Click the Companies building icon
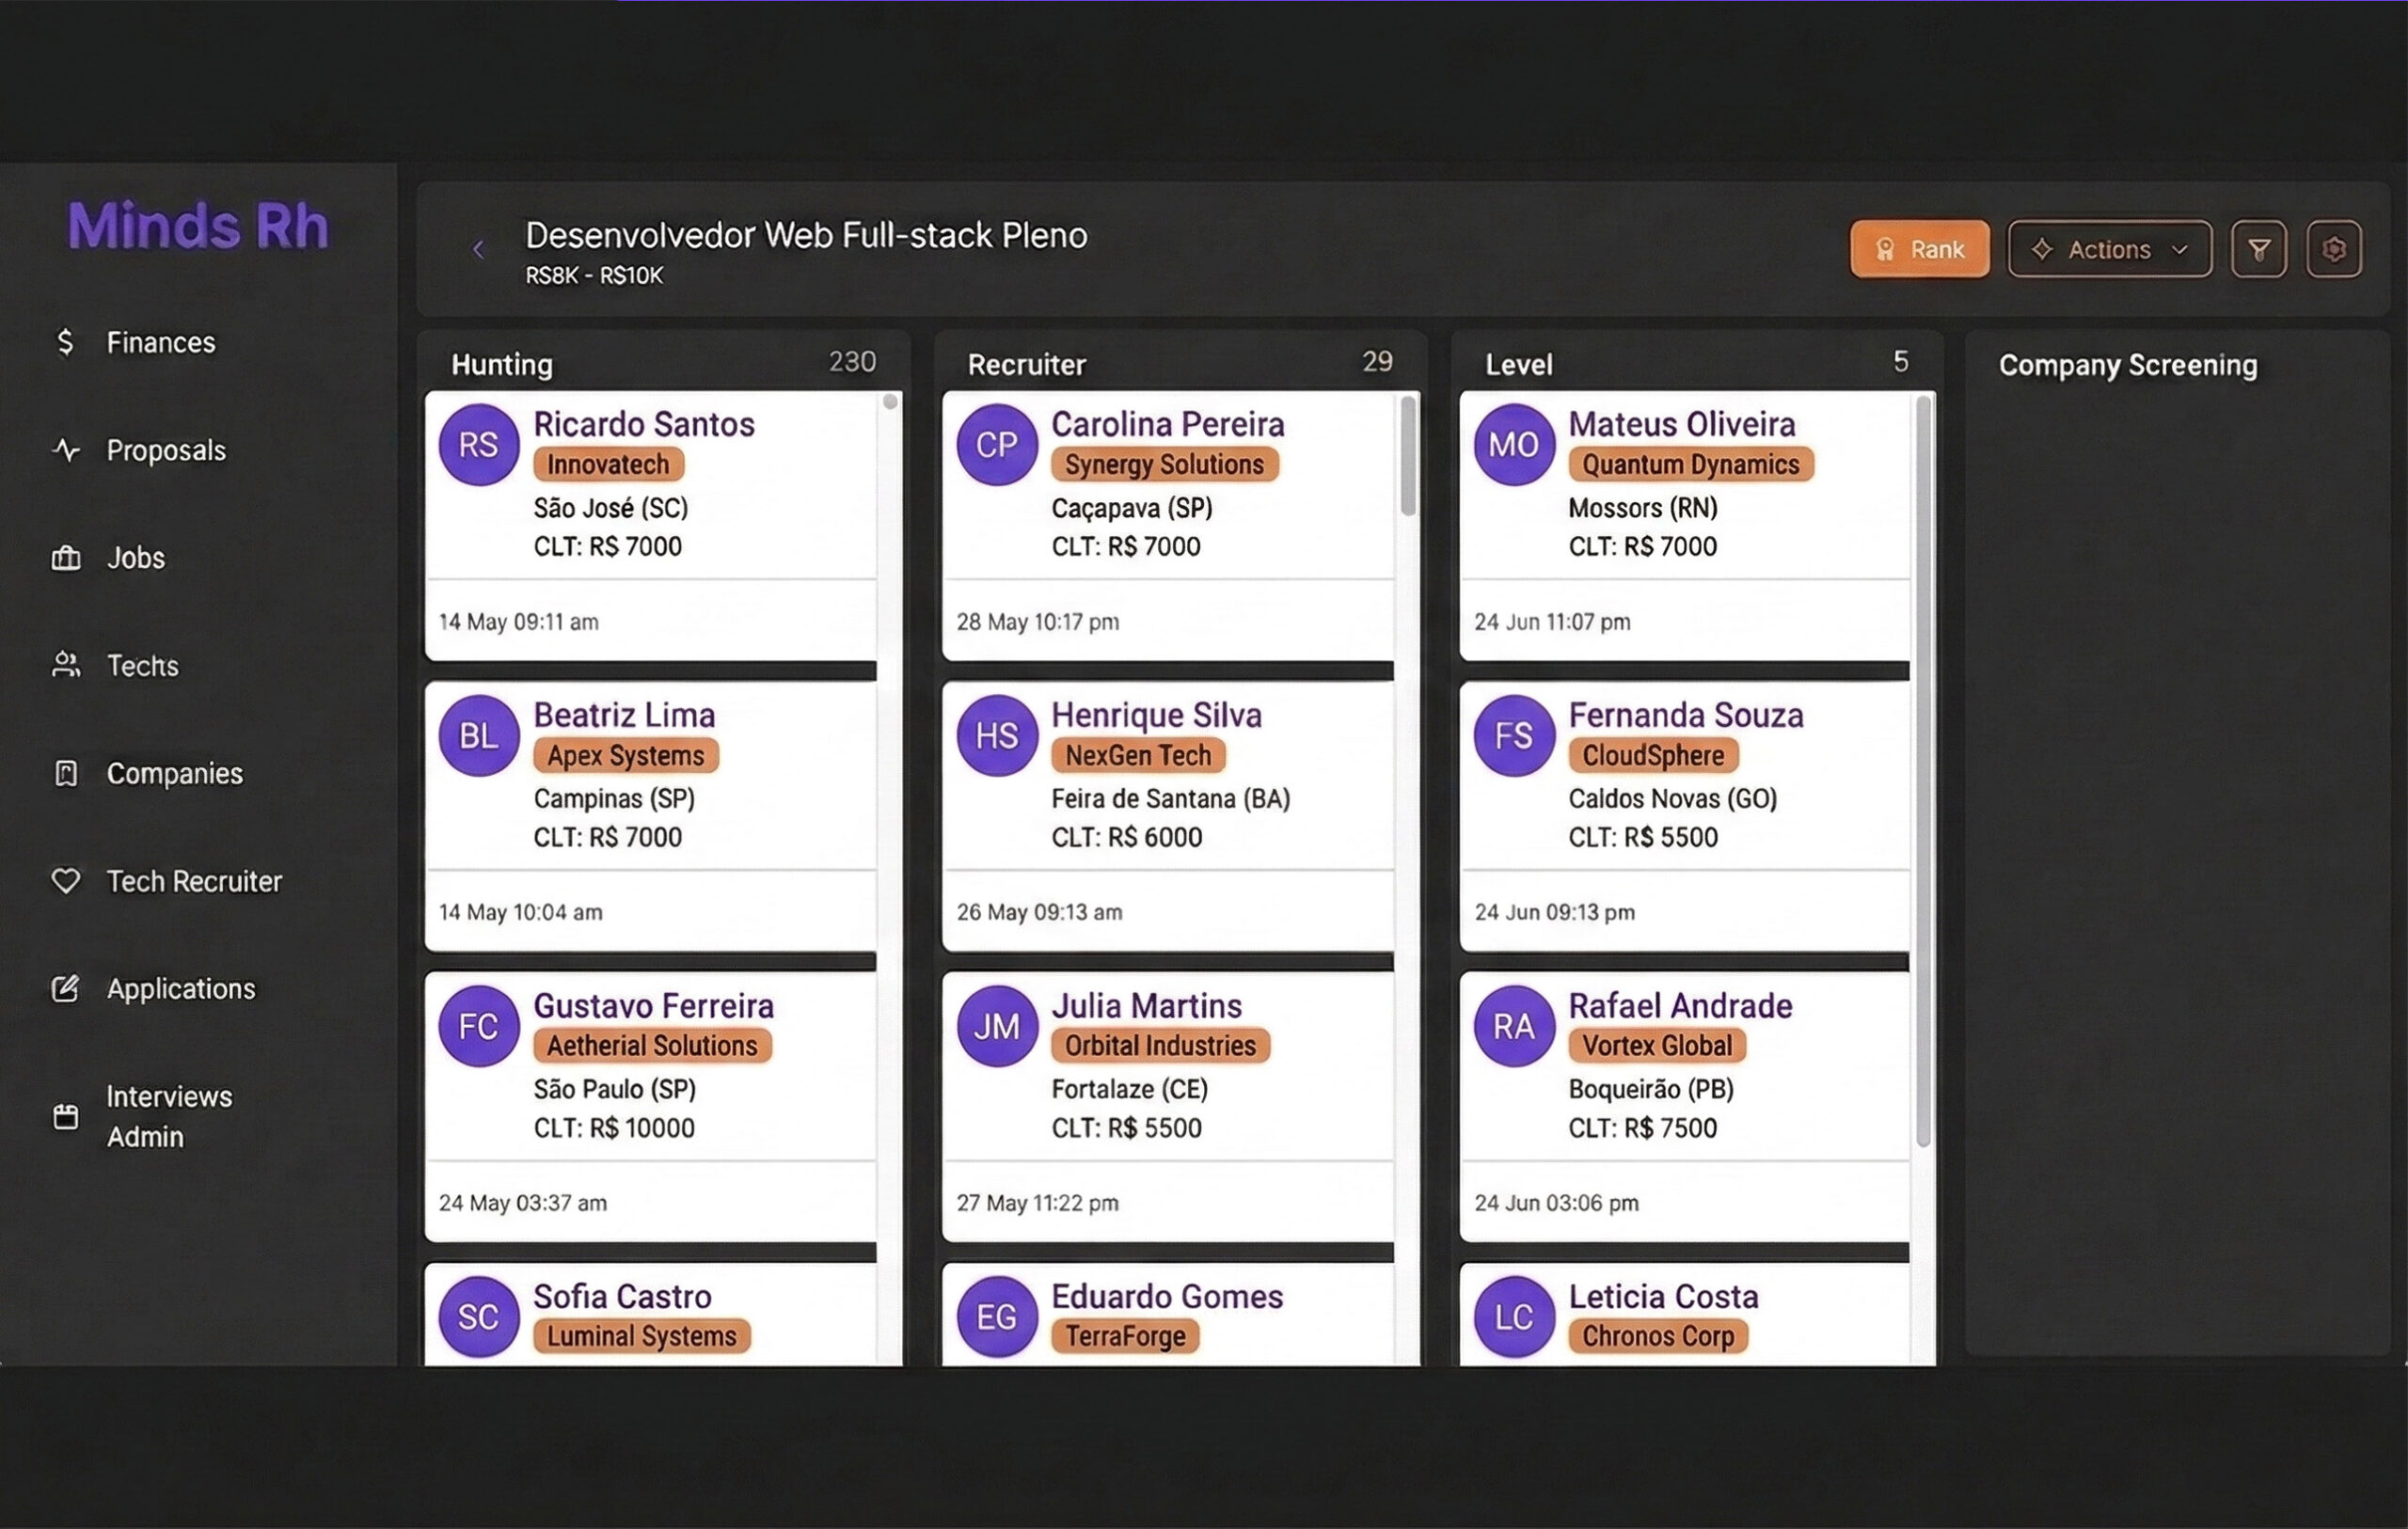 (x=66, y=774)
